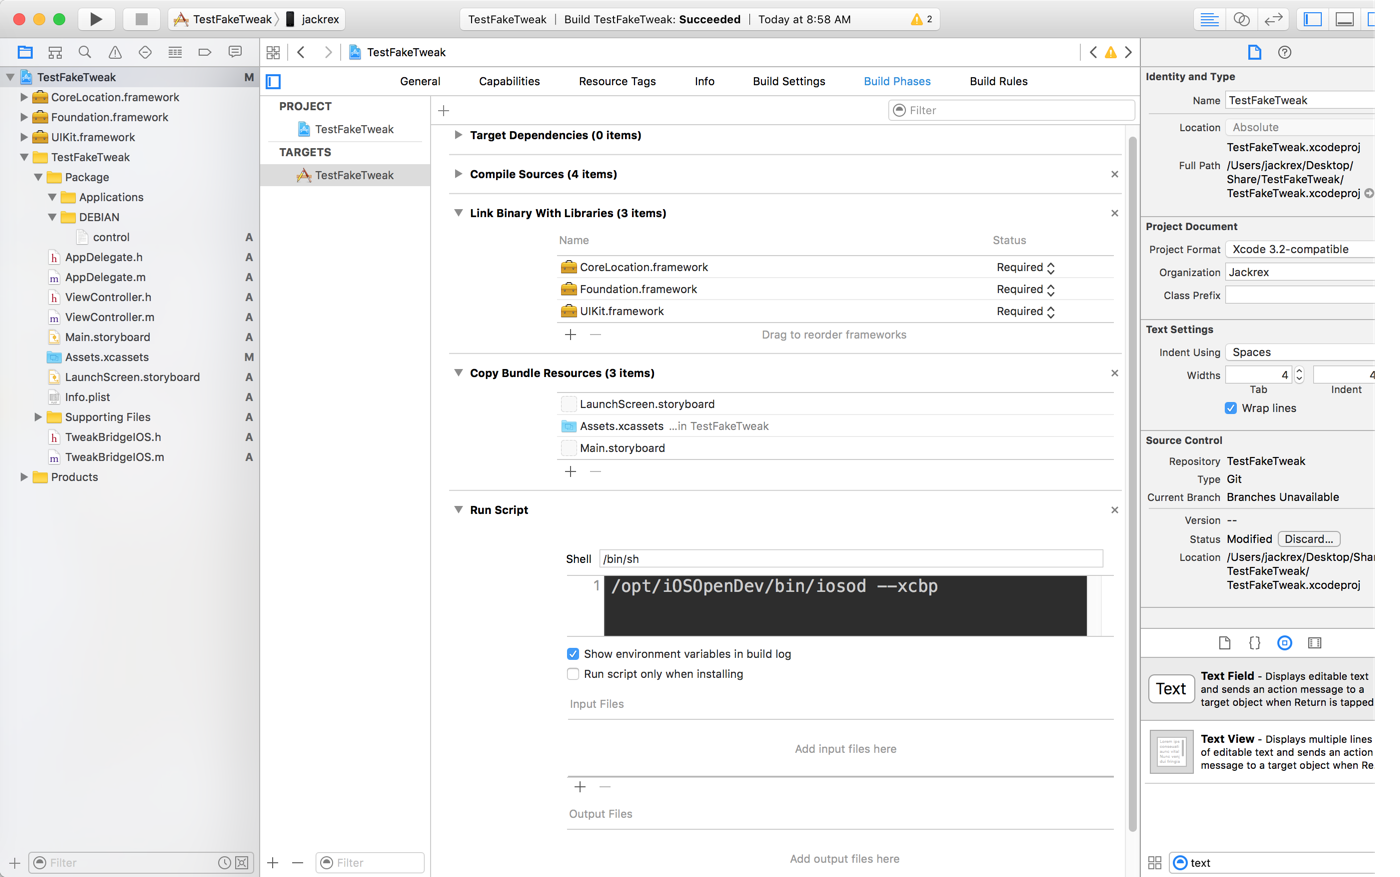Expand Compile Sources section
The image size is (1400, 877).
click(x=458, y=174)
